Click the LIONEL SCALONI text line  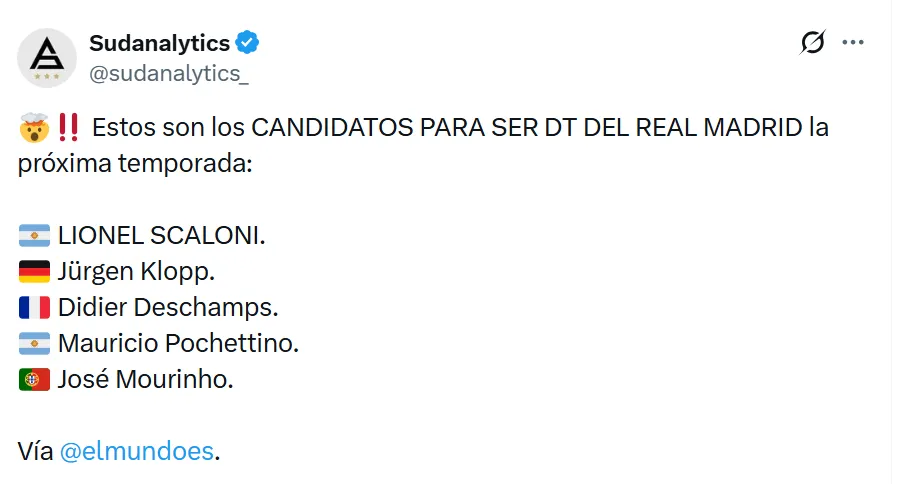tap(163, 237)
